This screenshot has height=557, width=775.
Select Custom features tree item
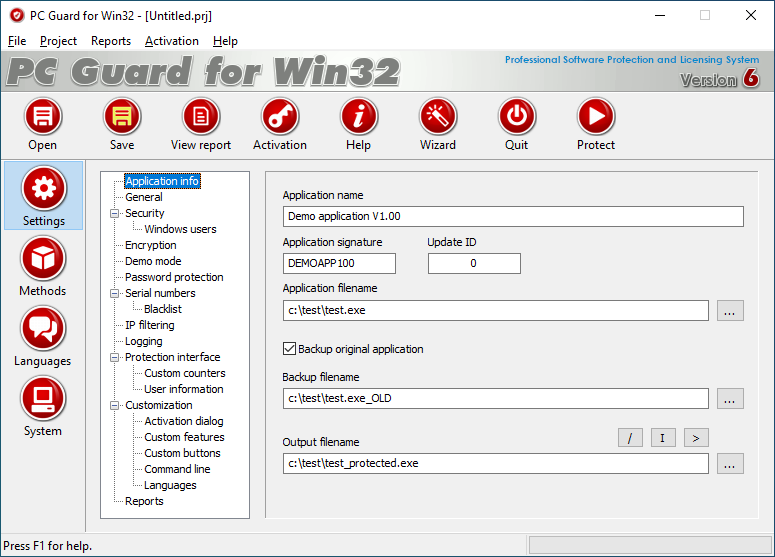point(184,437)
